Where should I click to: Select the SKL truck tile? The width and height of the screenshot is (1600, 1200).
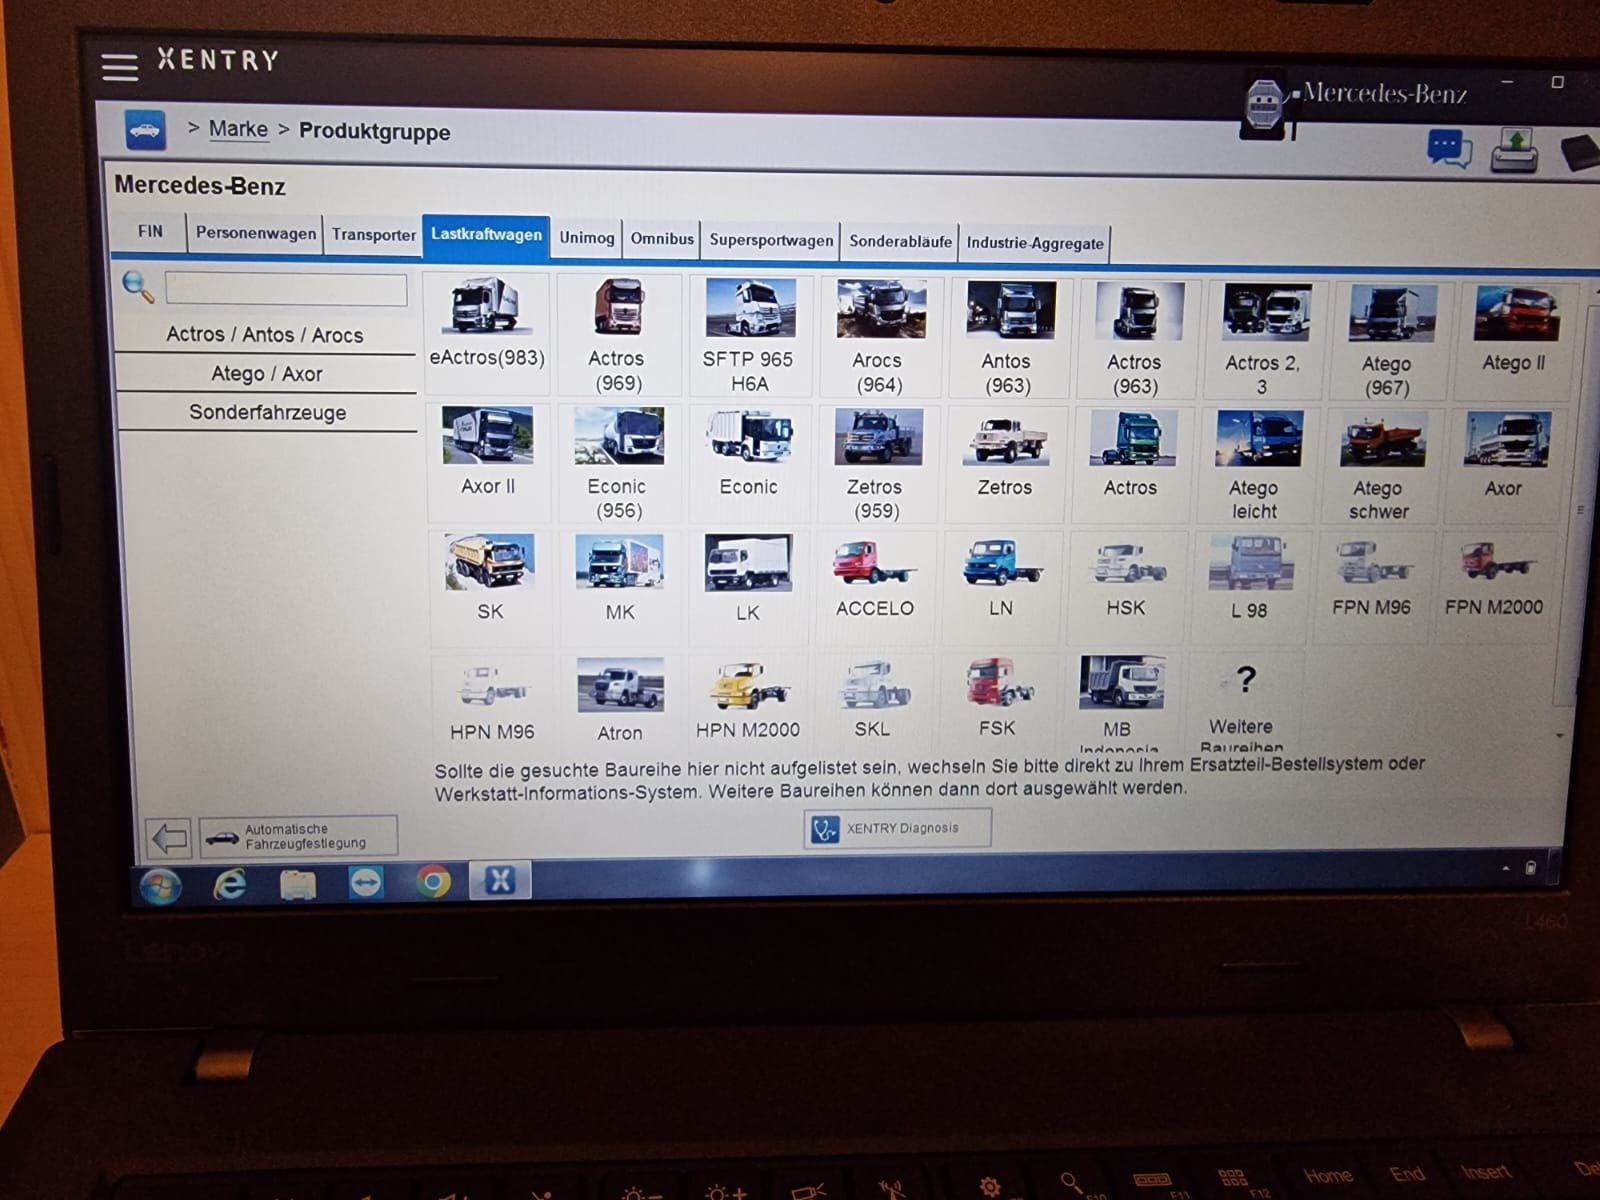[x=873, y=701]
